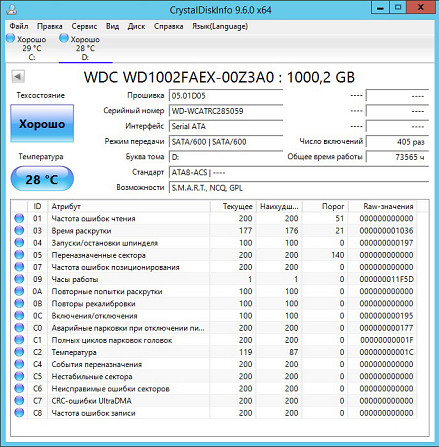Image resolution: width=439 pixels, height=447 pixels.
Task: Open the Диск menu
Action: coord(136,26)
